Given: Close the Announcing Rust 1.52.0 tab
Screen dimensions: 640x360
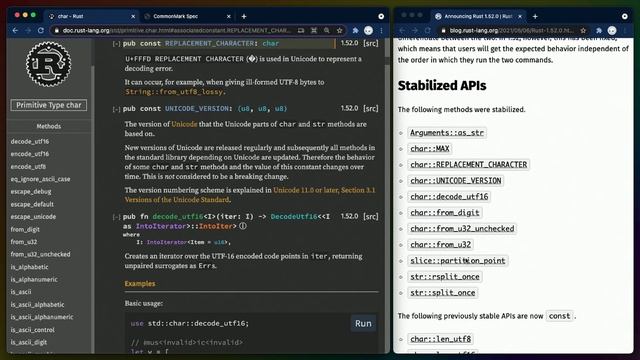Looking at the screenshot, I should [520, 16].
